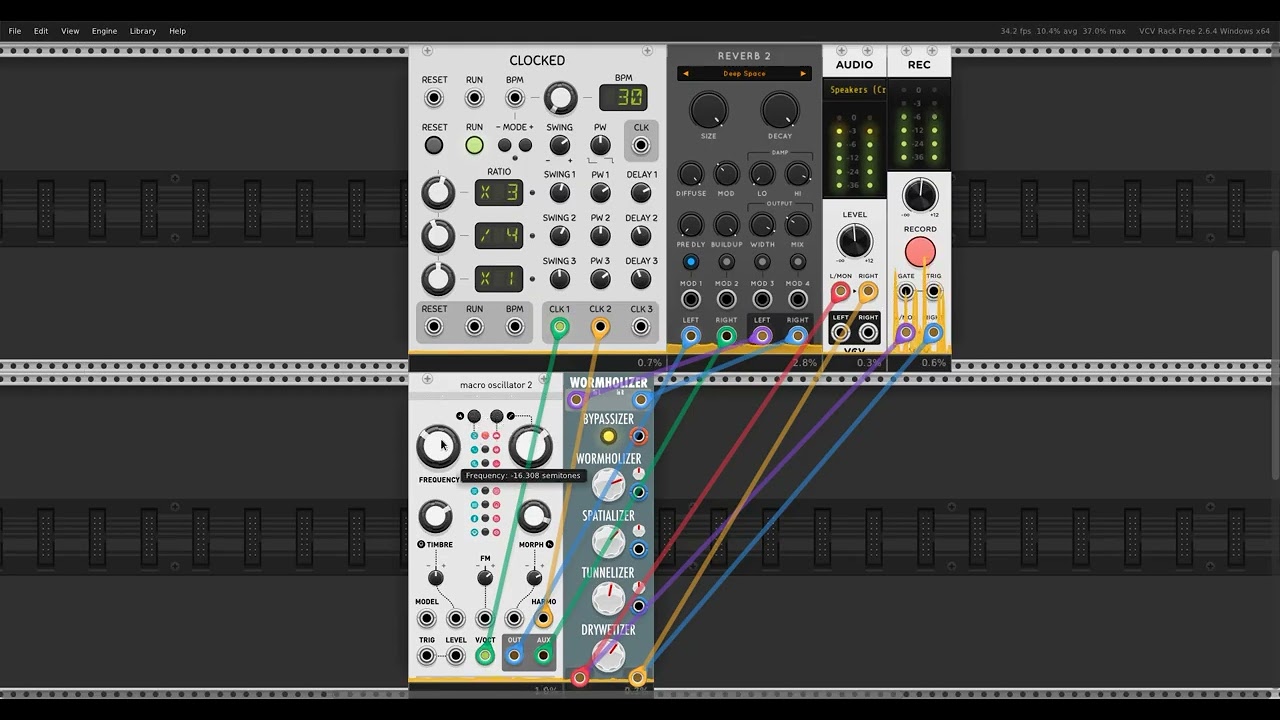Click the HARMO input jack on Macro Oscillator 2

coord(543,619)
